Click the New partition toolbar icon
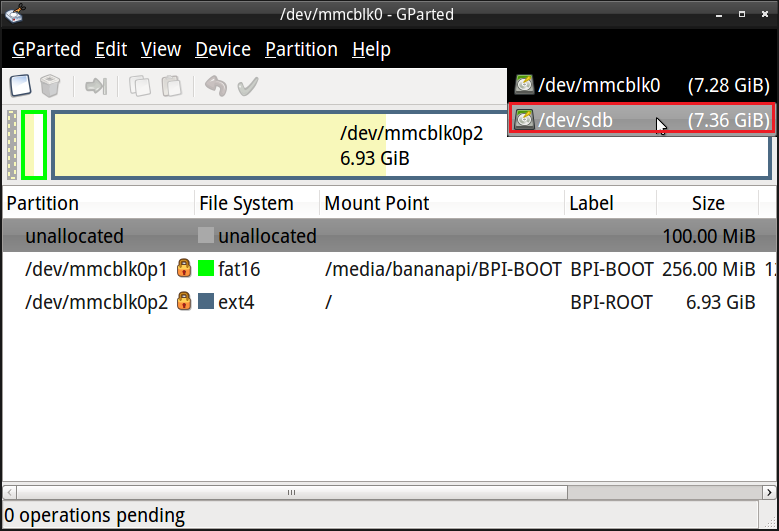The height and width of the screenshot is (531, 779). click(x=20, y=86)
